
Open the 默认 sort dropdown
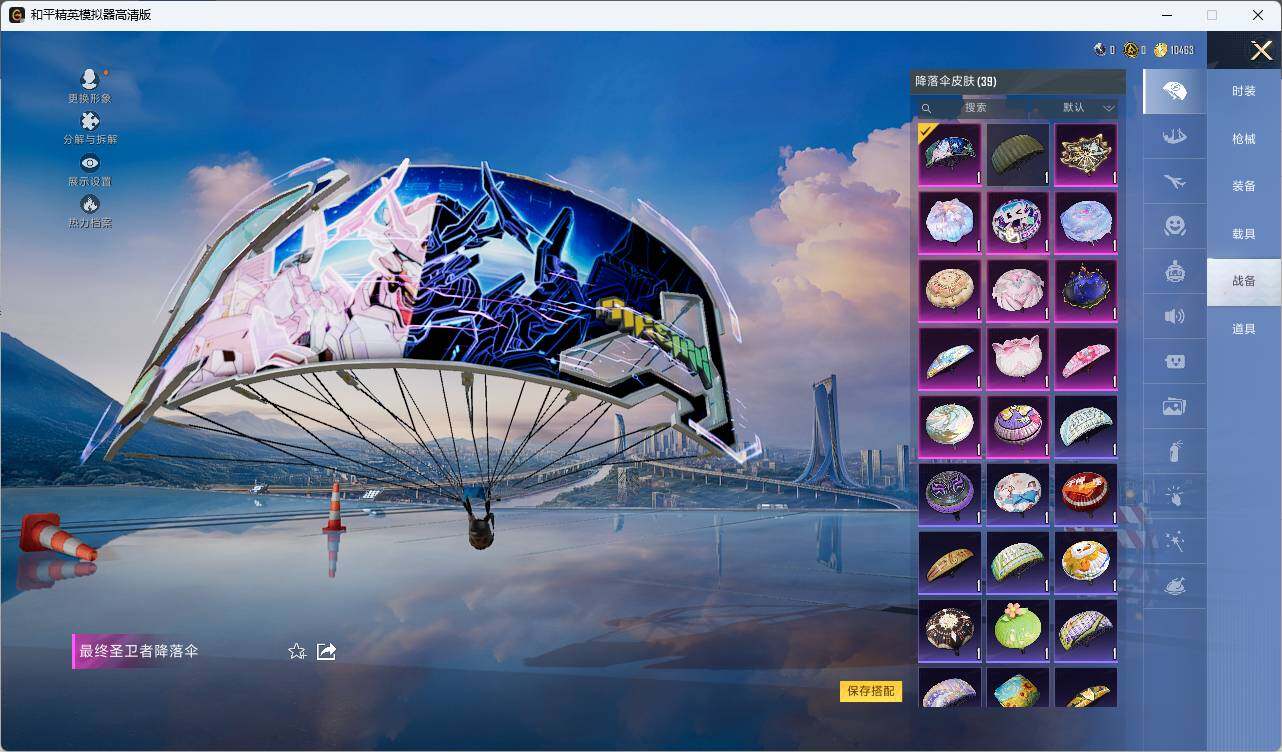pyautogui.click(x=1088, y=107)
